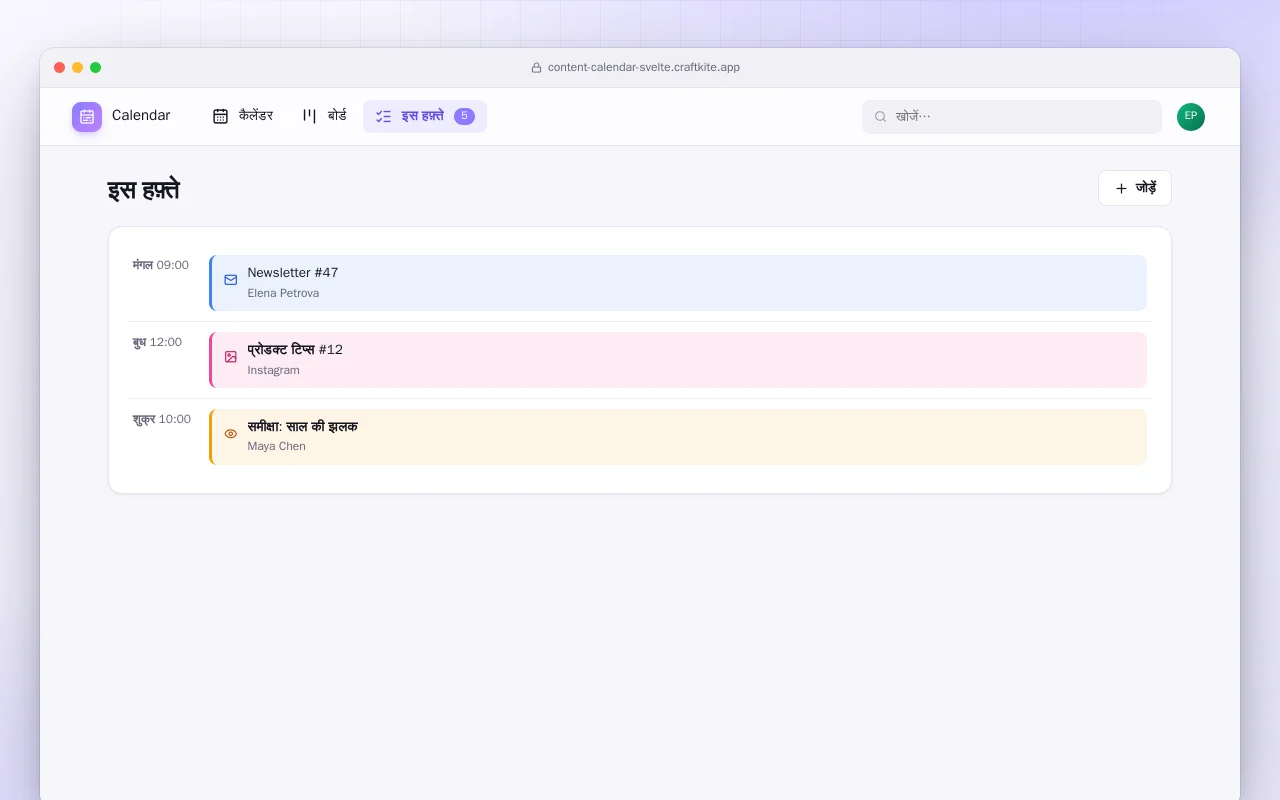The height and width of the screenshot is (800, 1280).
Task: Click the Calendar app name text
Action: 141,116
